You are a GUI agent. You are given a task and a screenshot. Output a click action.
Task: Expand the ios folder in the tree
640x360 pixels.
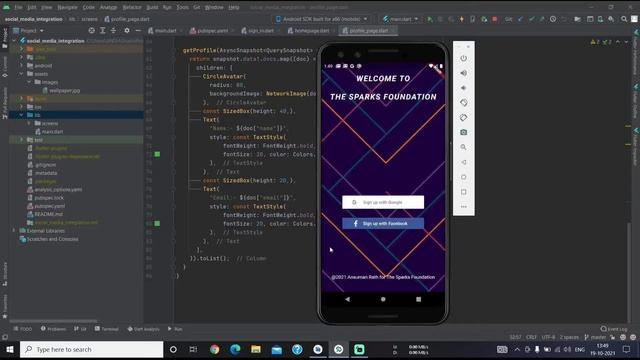coord(22,107)
